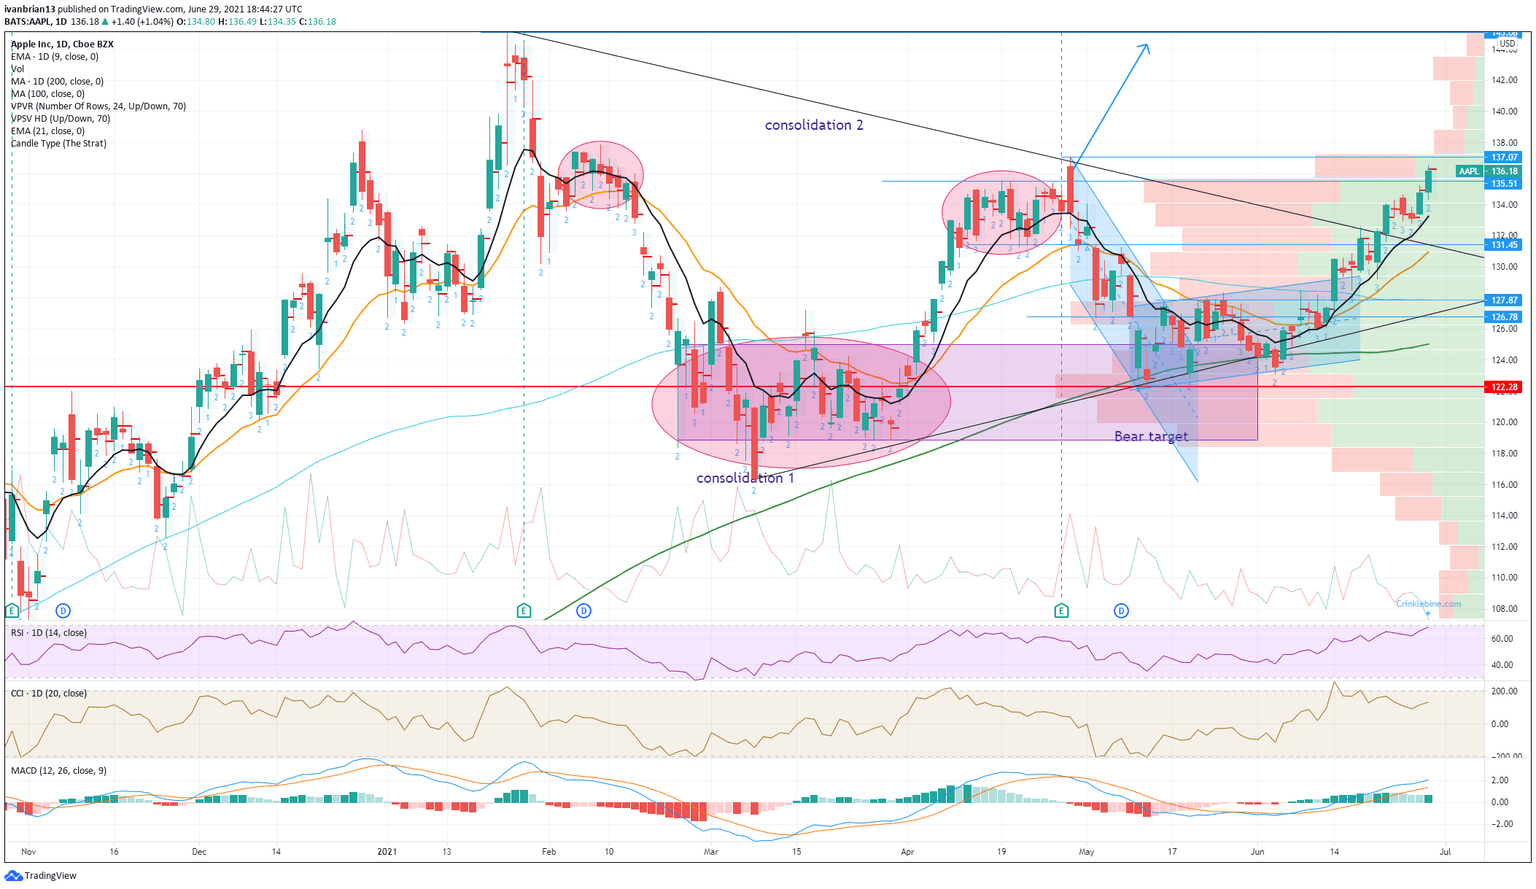Click the 200.00 value on CCI axis
The width and height of the screenshot is (1536, 889).
pos(1505,691)
